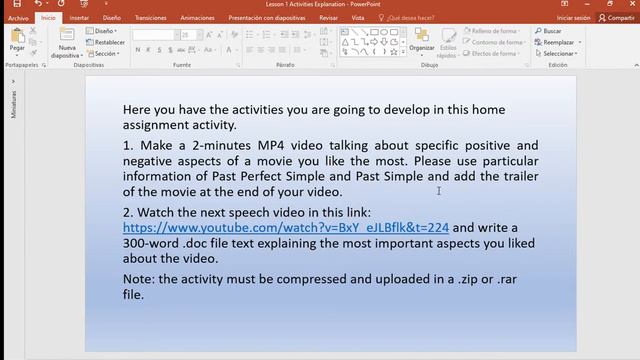Select the text box shape icon

pyautogui.click(x=345, y=32)
